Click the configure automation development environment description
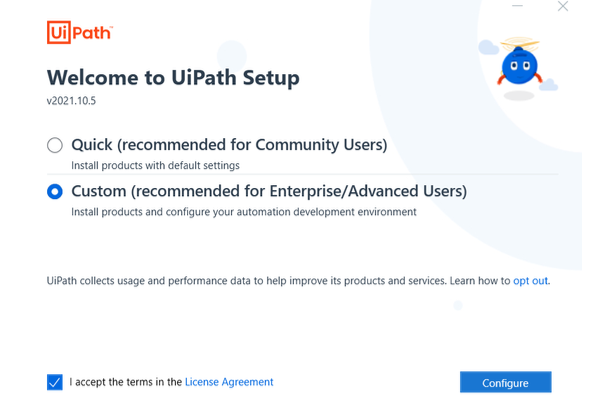 [244, 212]
